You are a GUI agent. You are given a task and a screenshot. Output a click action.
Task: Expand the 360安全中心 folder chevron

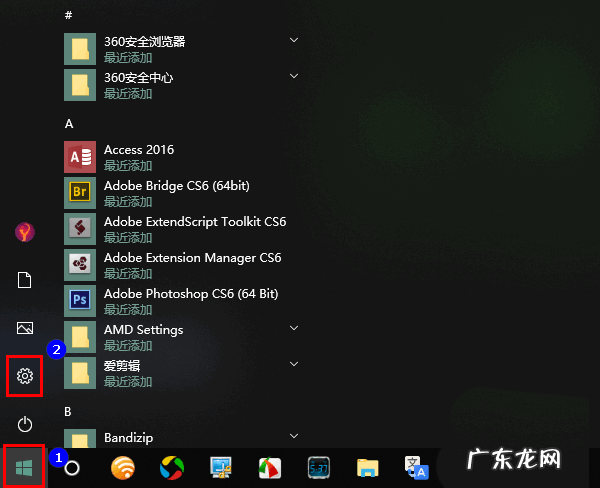294,76
